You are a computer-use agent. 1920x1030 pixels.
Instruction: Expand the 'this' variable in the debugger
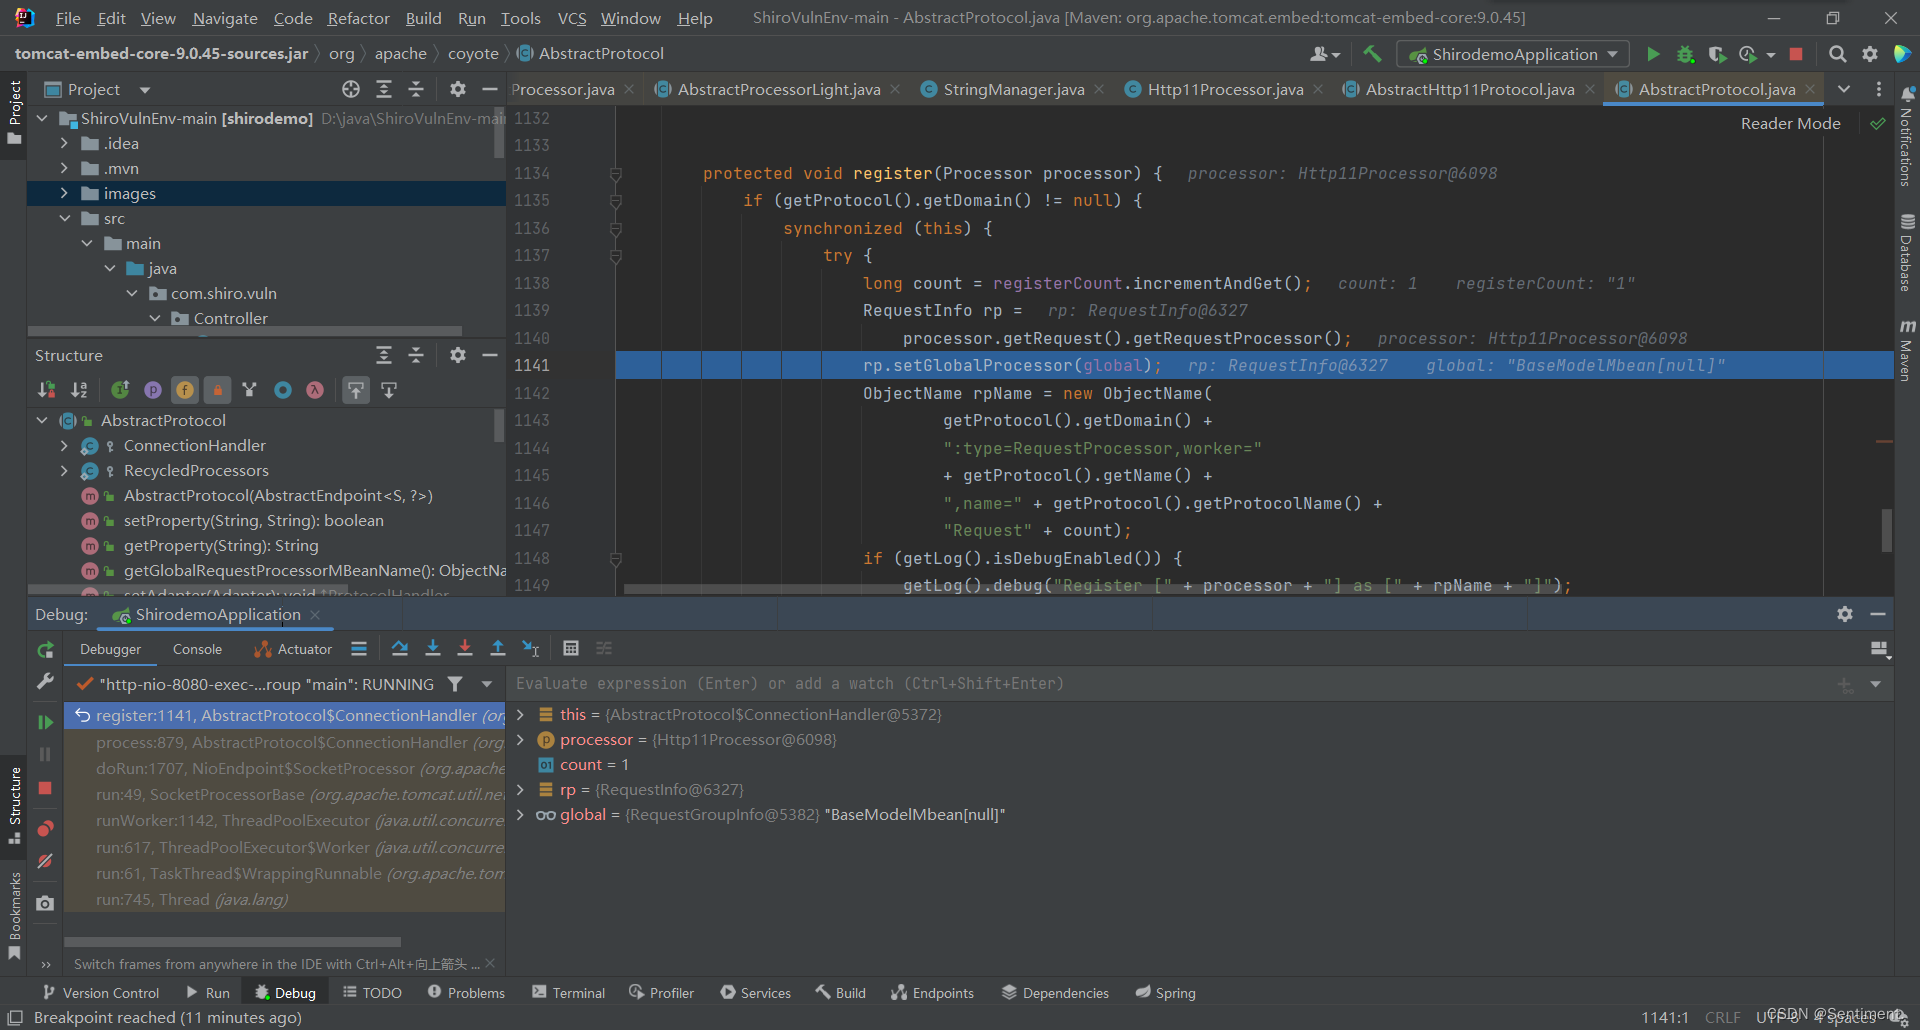(520, 714)
